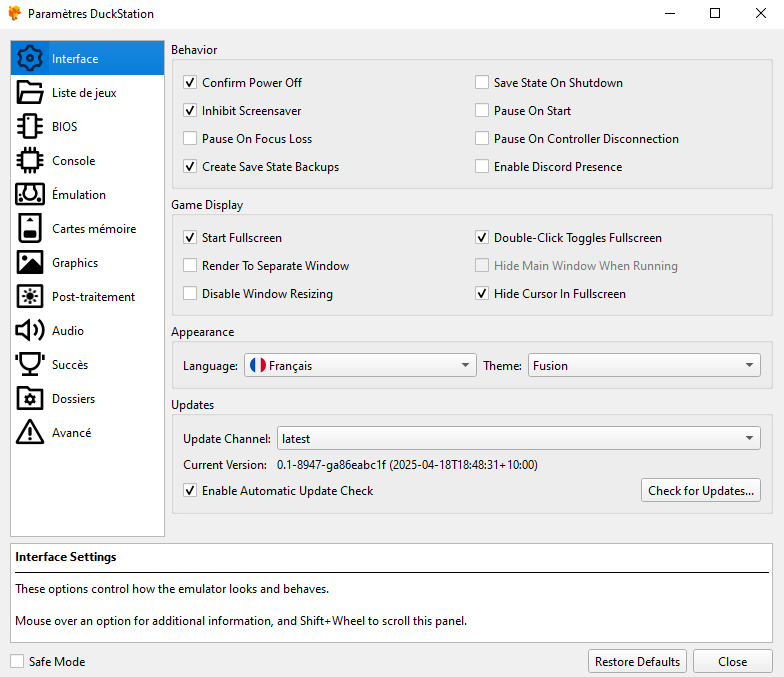Image resolution: width=784 pixels, height=677 pixels.
Task: Click the BIOS chip icon
Action: click(x=30, y=126)
